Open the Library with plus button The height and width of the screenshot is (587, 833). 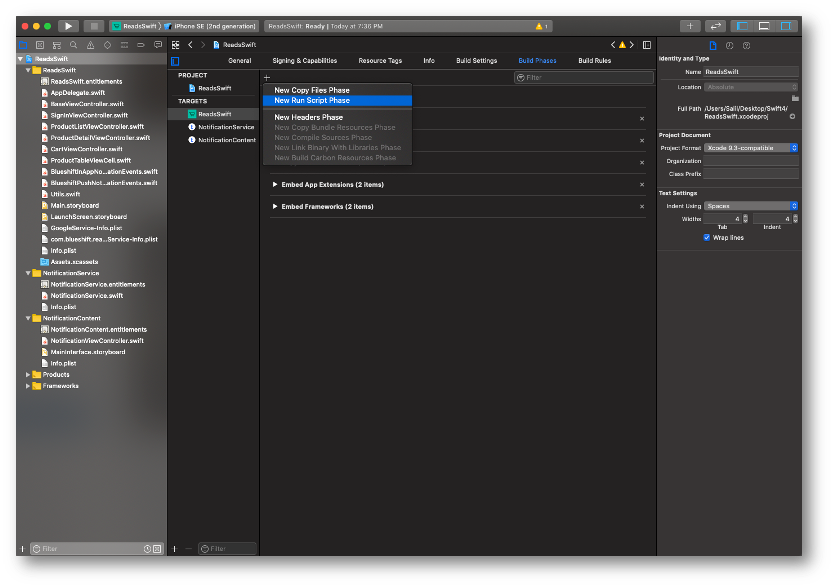click(690, 26)
